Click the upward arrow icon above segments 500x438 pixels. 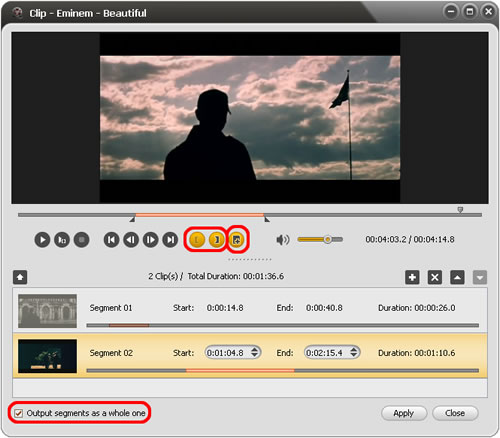coord(20,277)
